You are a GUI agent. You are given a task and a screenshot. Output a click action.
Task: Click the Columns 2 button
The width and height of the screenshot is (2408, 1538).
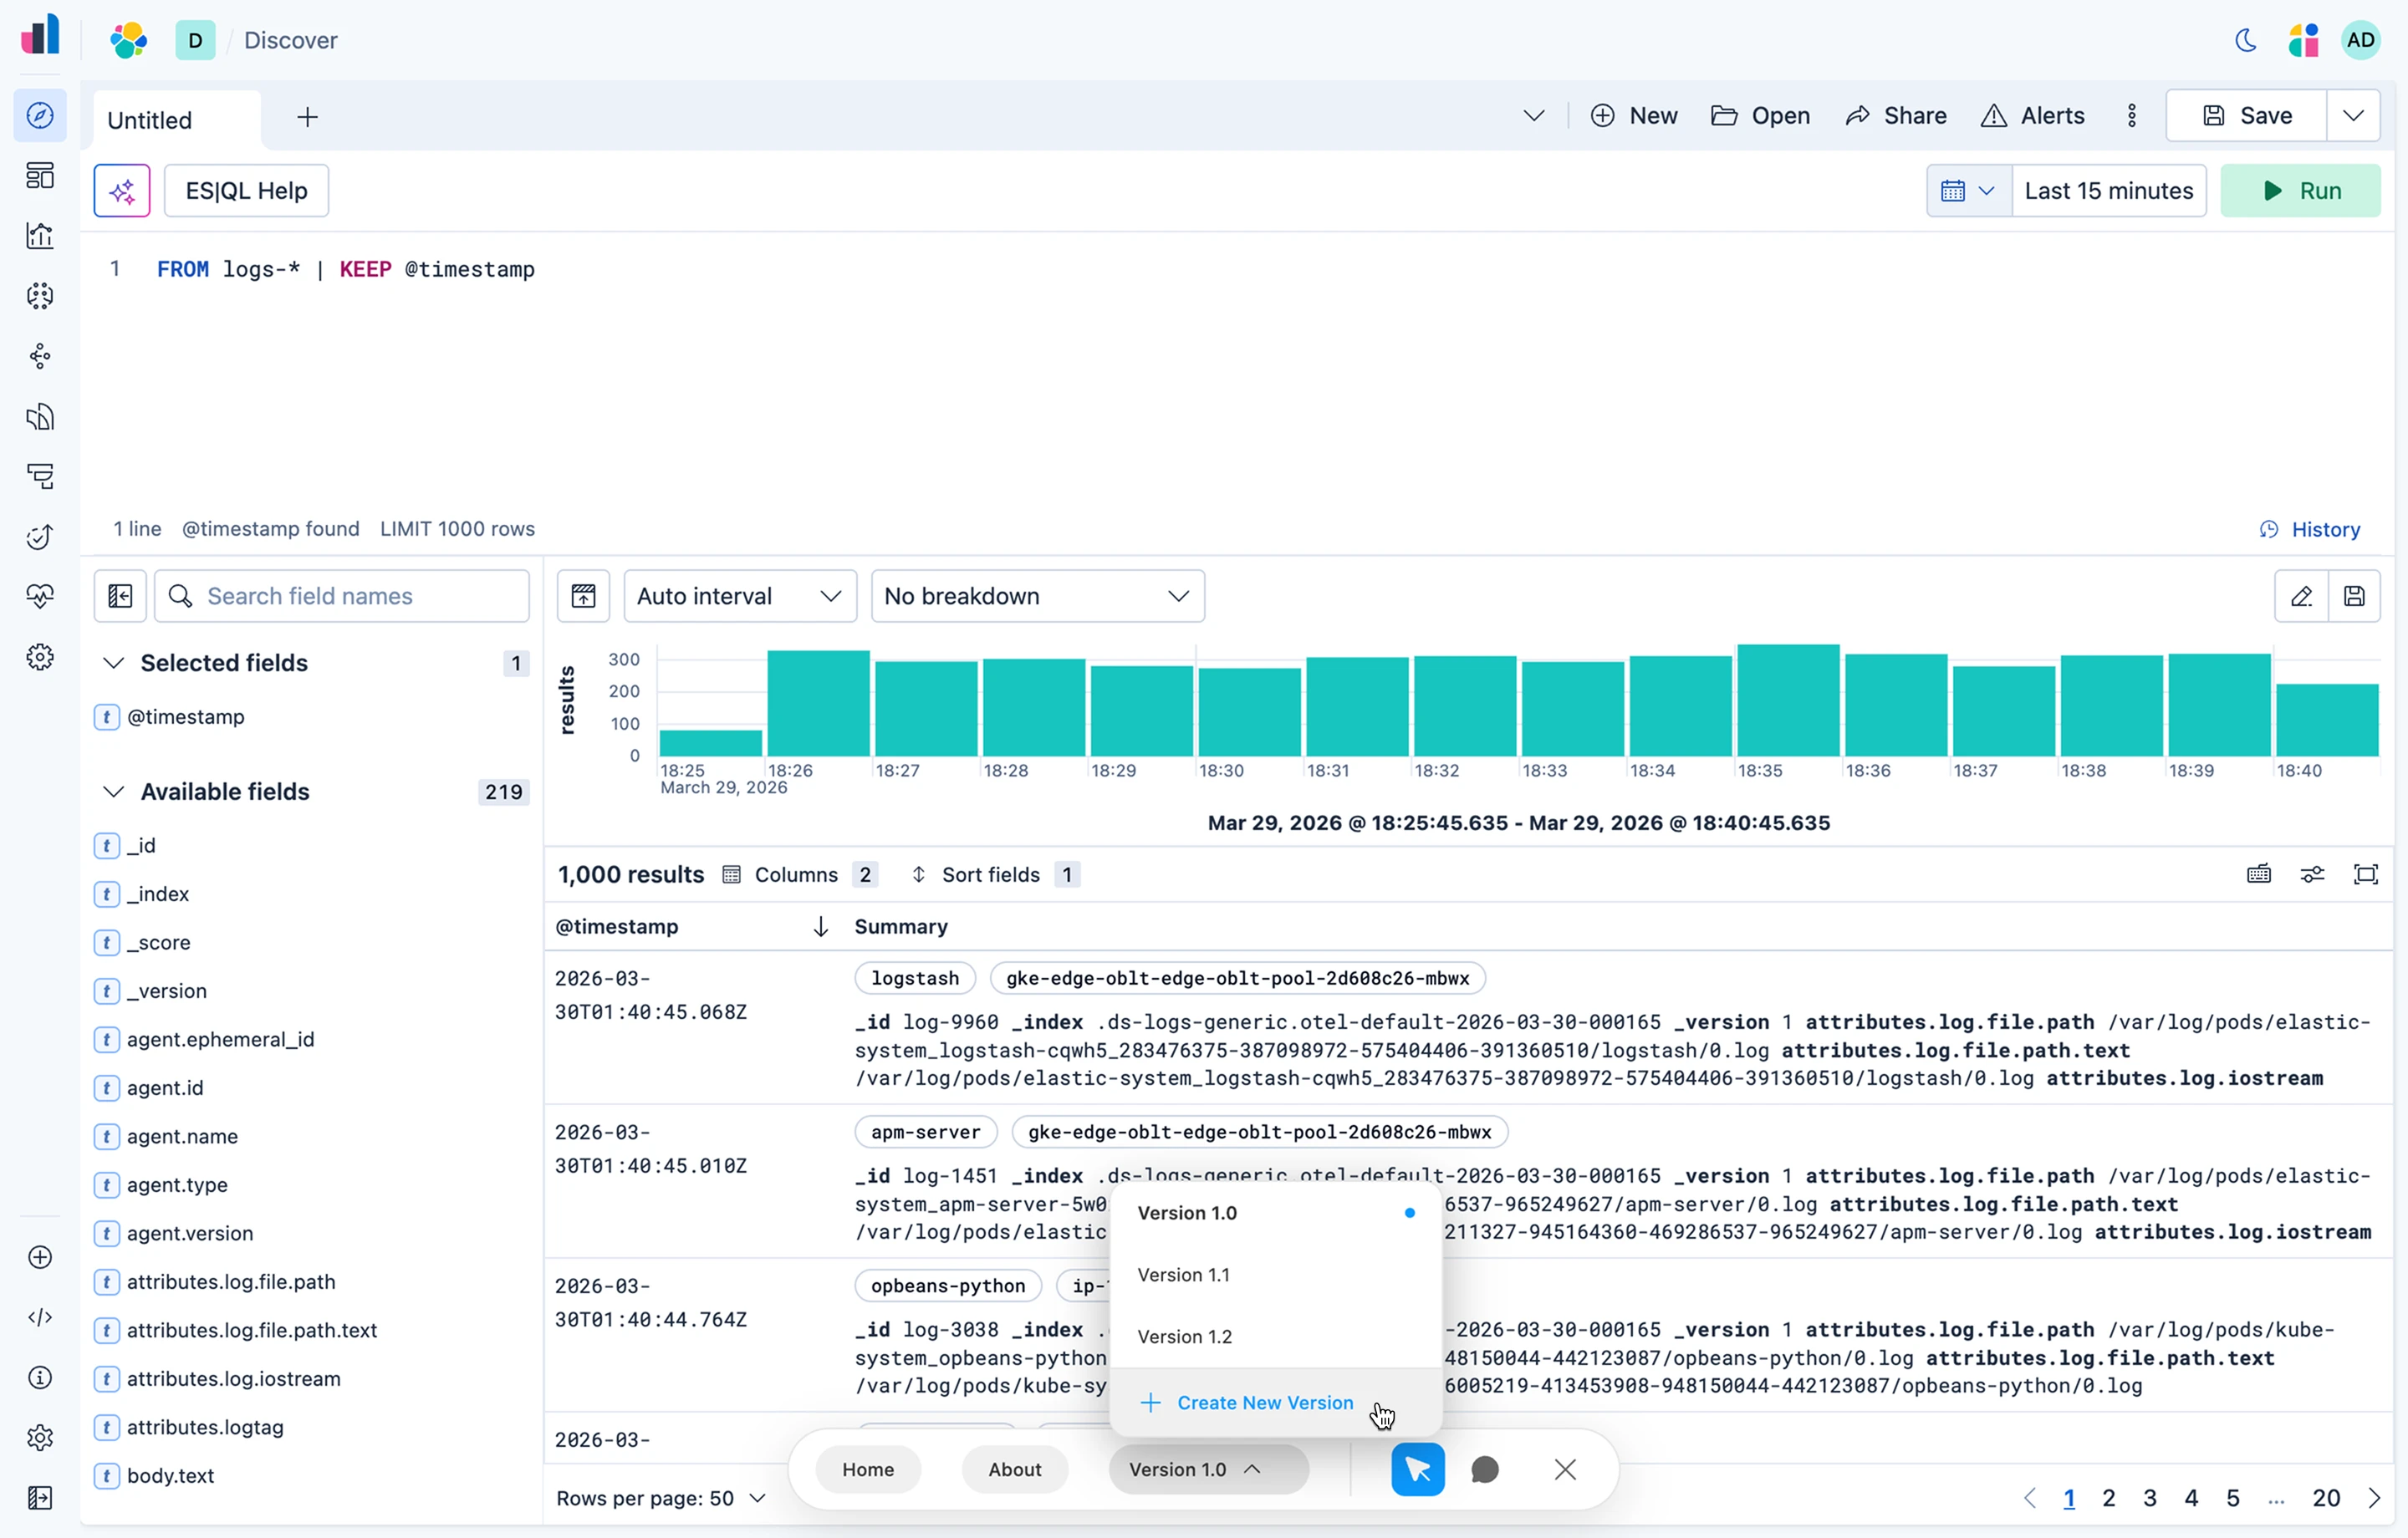pos(800,875)
